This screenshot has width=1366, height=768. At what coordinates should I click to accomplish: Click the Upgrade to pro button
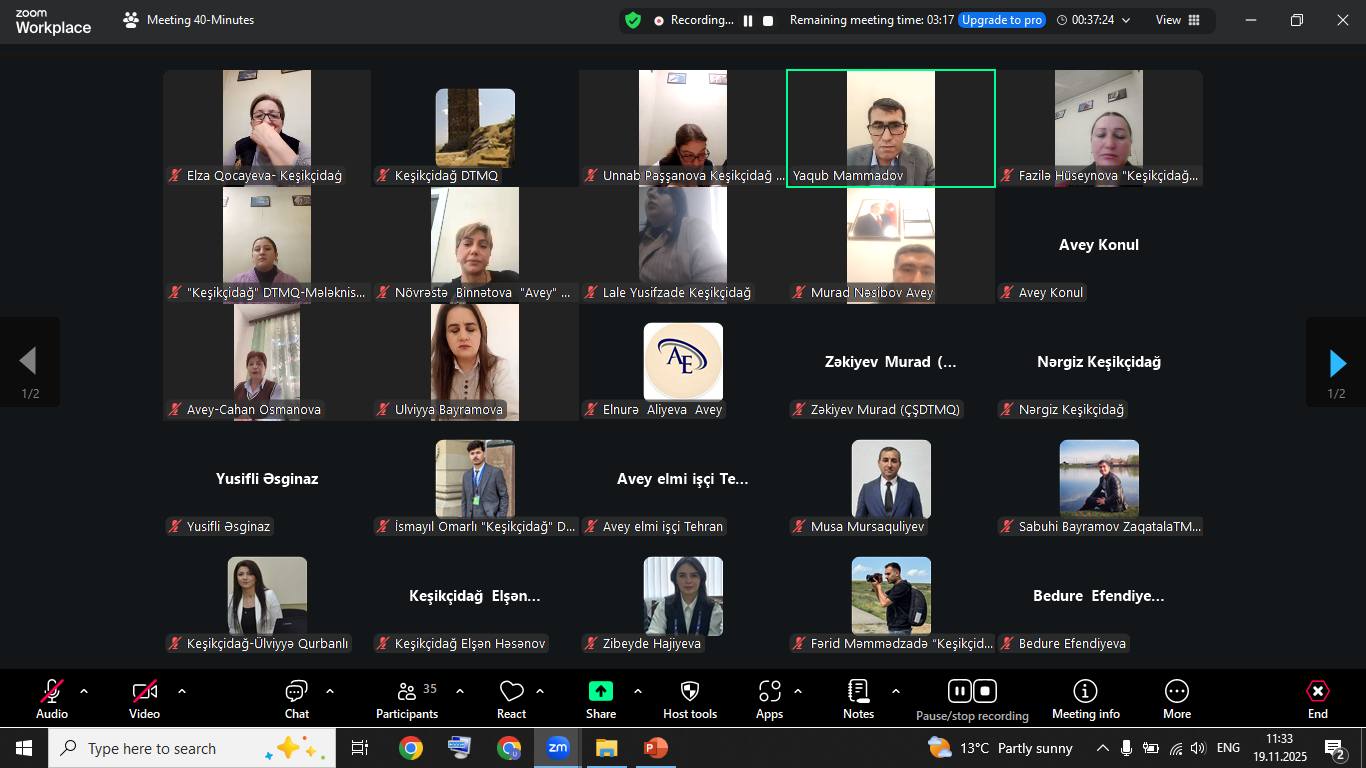point(1001,20)
